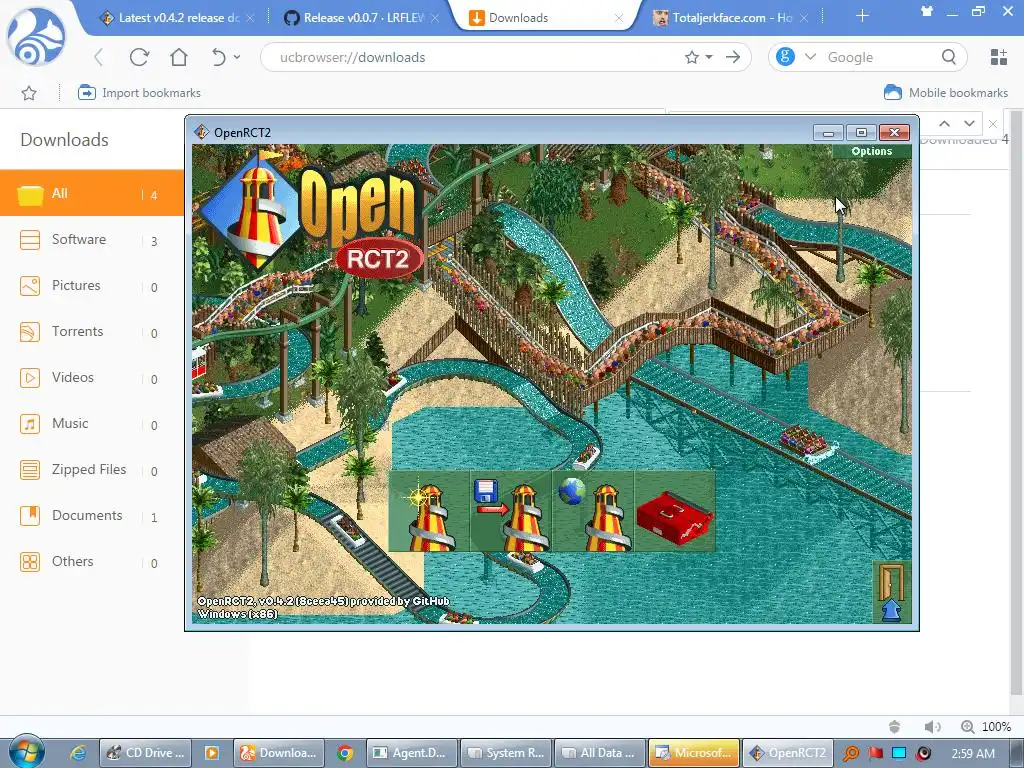The height and width of the screenshot is (768, 1024).
Task: Select the Software downloads category
Action: tap(91, 240)
